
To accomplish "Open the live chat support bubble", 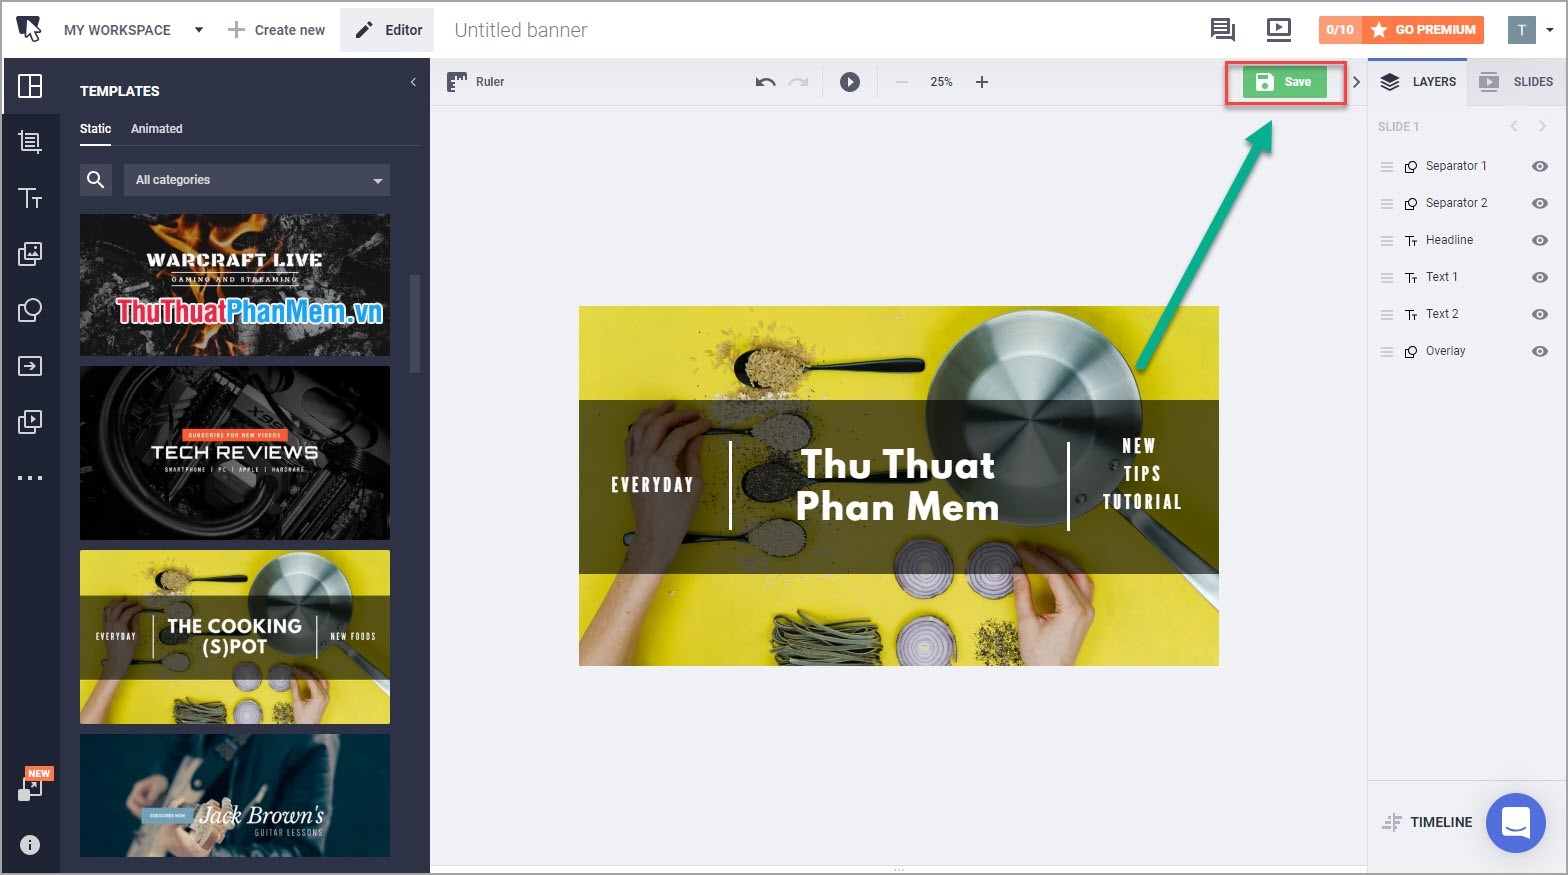I will point(1515,823).
